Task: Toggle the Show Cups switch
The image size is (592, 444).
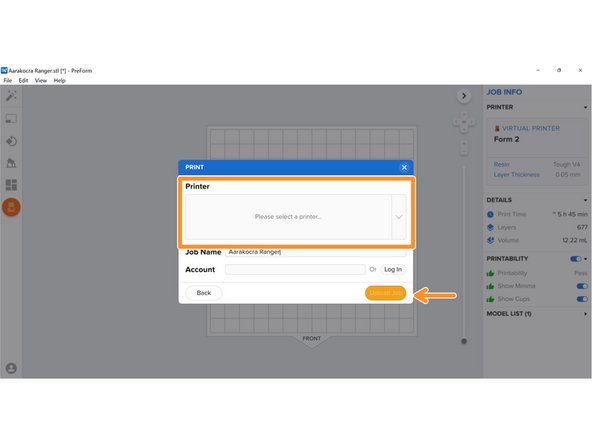Action: point(582,299)
